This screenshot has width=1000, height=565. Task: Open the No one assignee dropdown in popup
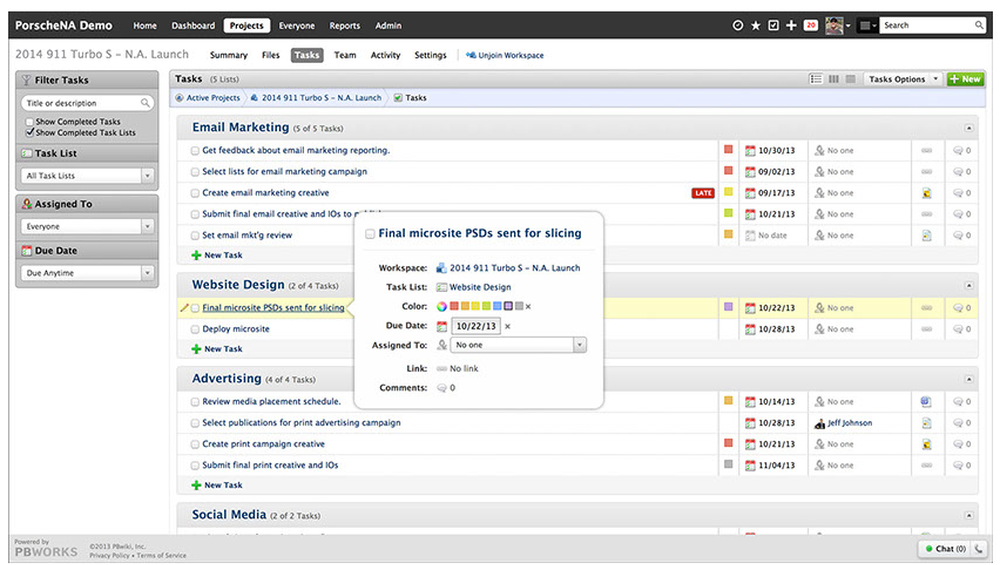tap(518, 345)
